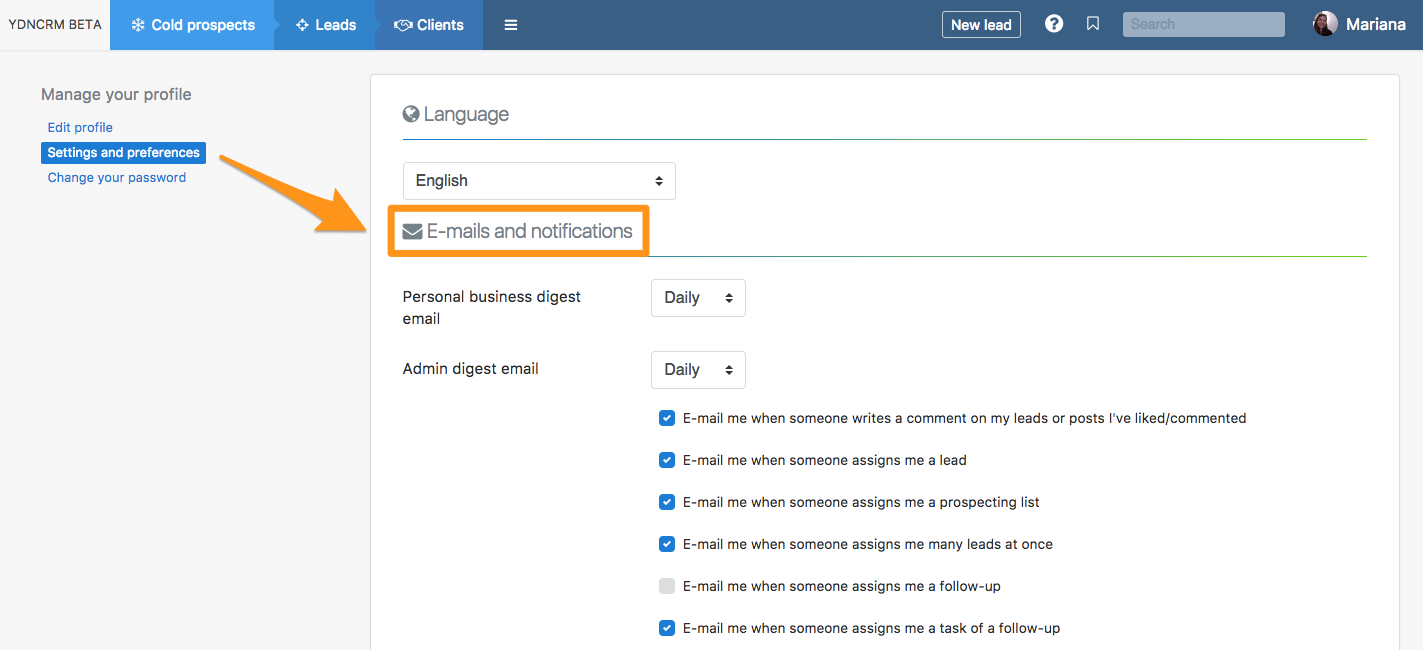Toggle email for comments on my leads
Viewport: 1423px width, 650px height.
click(667, 418)
